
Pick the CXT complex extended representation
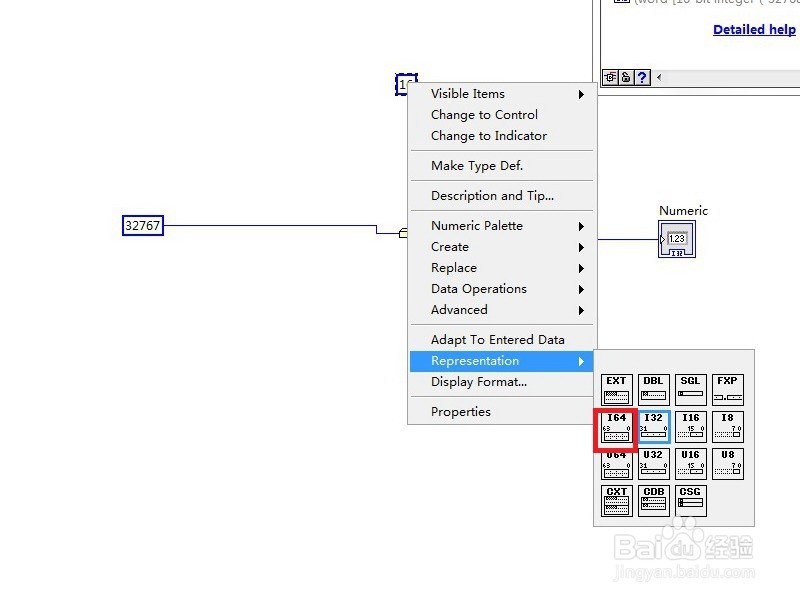616,501
